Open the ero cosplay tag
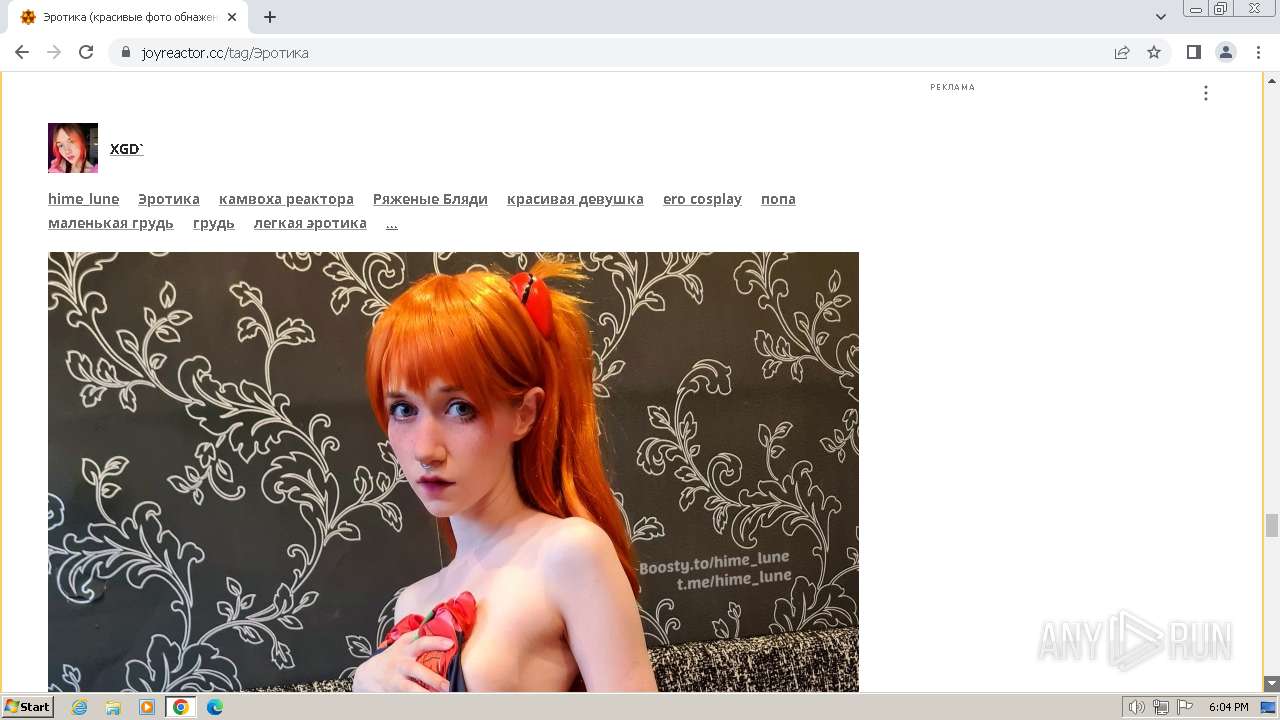This screenshot has height=720, width=1280. pos(702,199)
